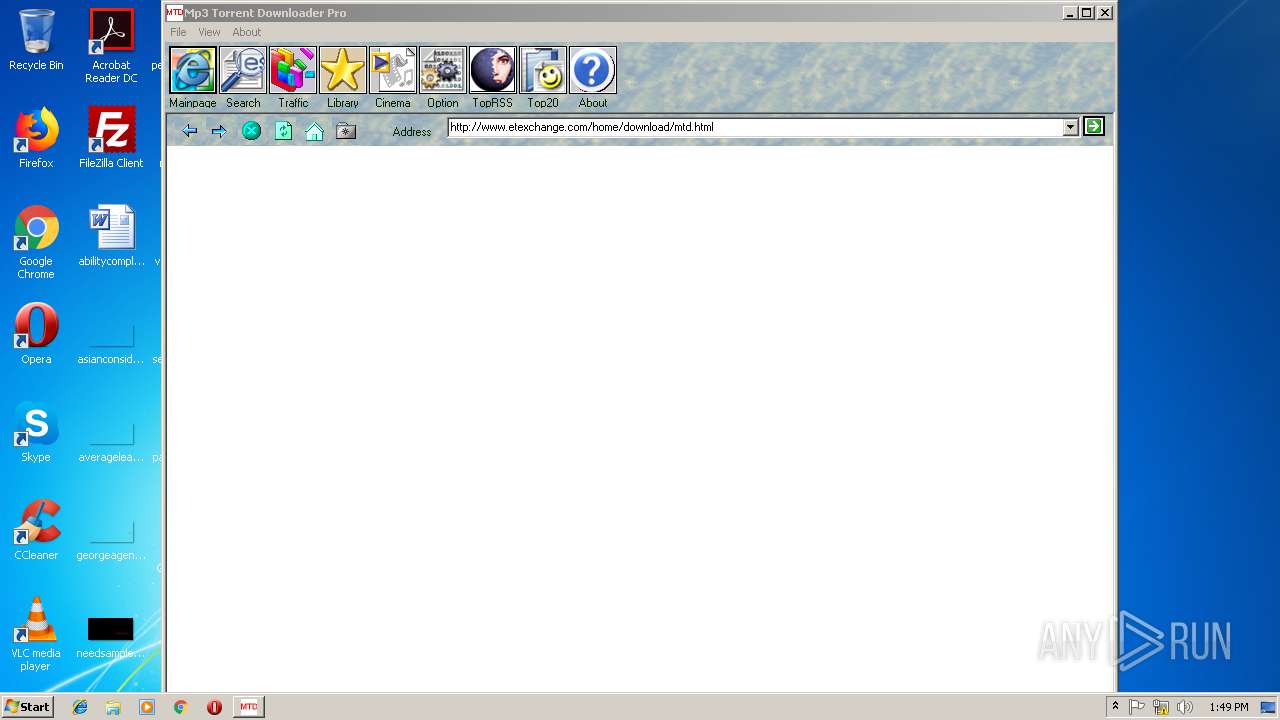Open Windows Explorer from the taskbar
Screen dimensions: 1280x720
113,707
